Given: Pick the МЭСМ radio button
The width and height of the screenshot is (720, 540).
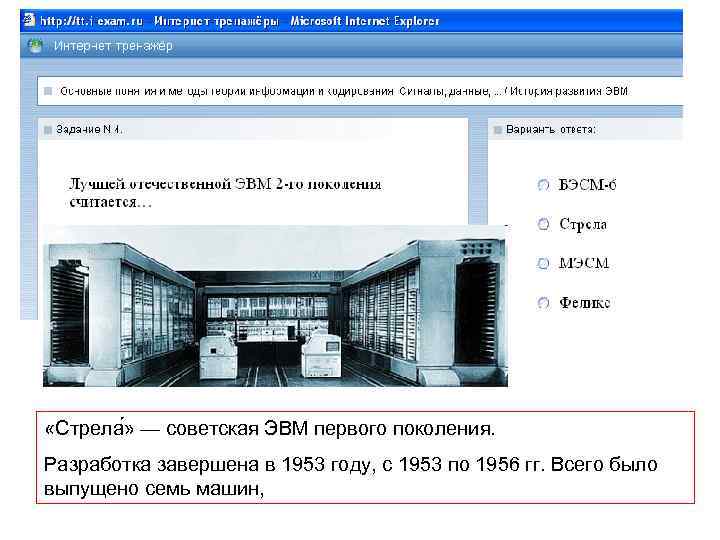Looking at the screenshot, I should coord(543,263).
